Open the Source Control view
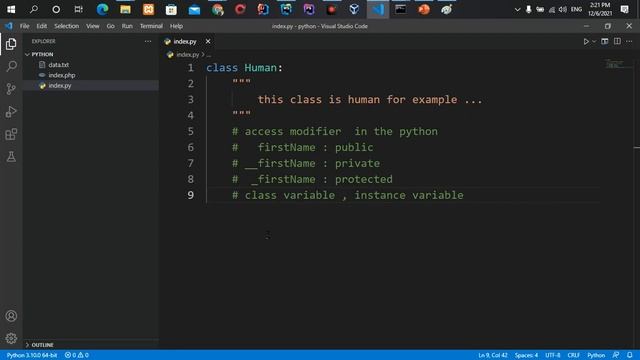This screenshot has width=640, height=360. pyautogui.click(x=11, y=89)
